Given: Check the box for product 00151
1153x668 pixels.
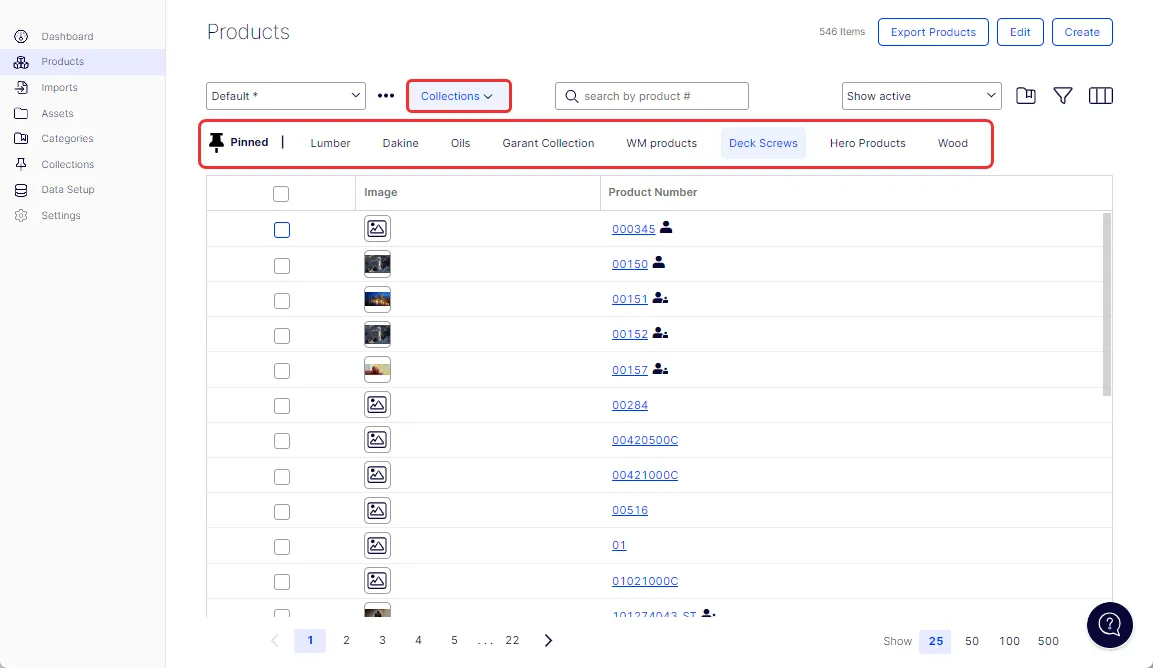Looking at the screenshot, I should click(x=282, y=301).
